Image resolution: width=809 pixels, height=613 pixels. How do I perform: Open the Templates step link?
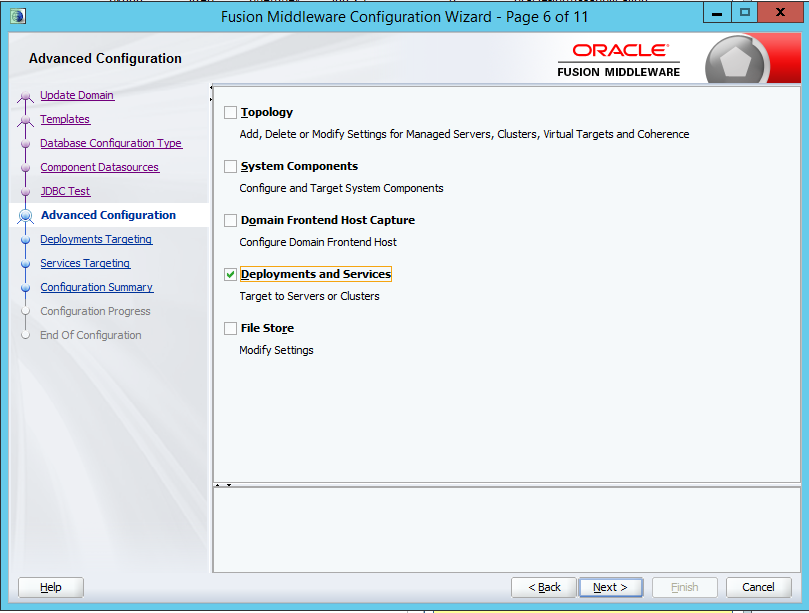coord(65,119)
